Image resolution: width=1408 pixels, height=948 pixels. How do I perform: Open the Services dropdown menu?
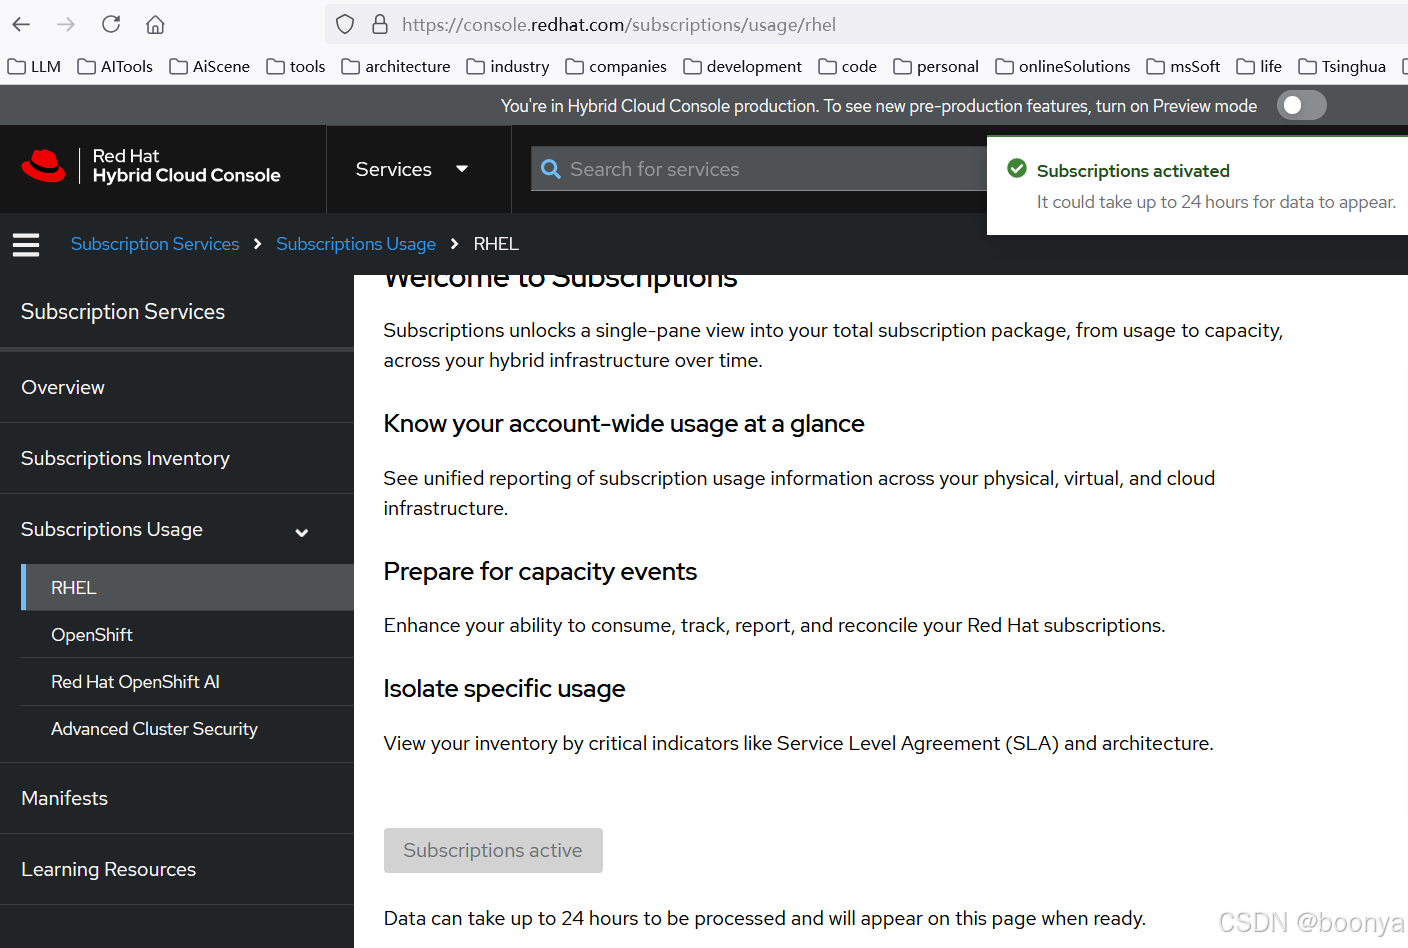(411, 169)
